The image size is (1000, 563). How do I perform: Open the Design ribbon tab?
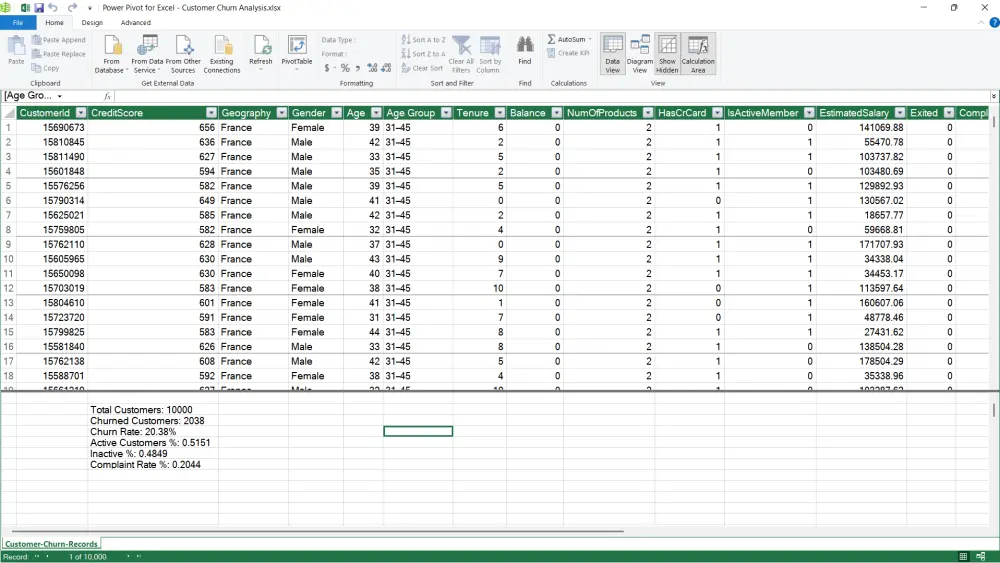[92, 22]
